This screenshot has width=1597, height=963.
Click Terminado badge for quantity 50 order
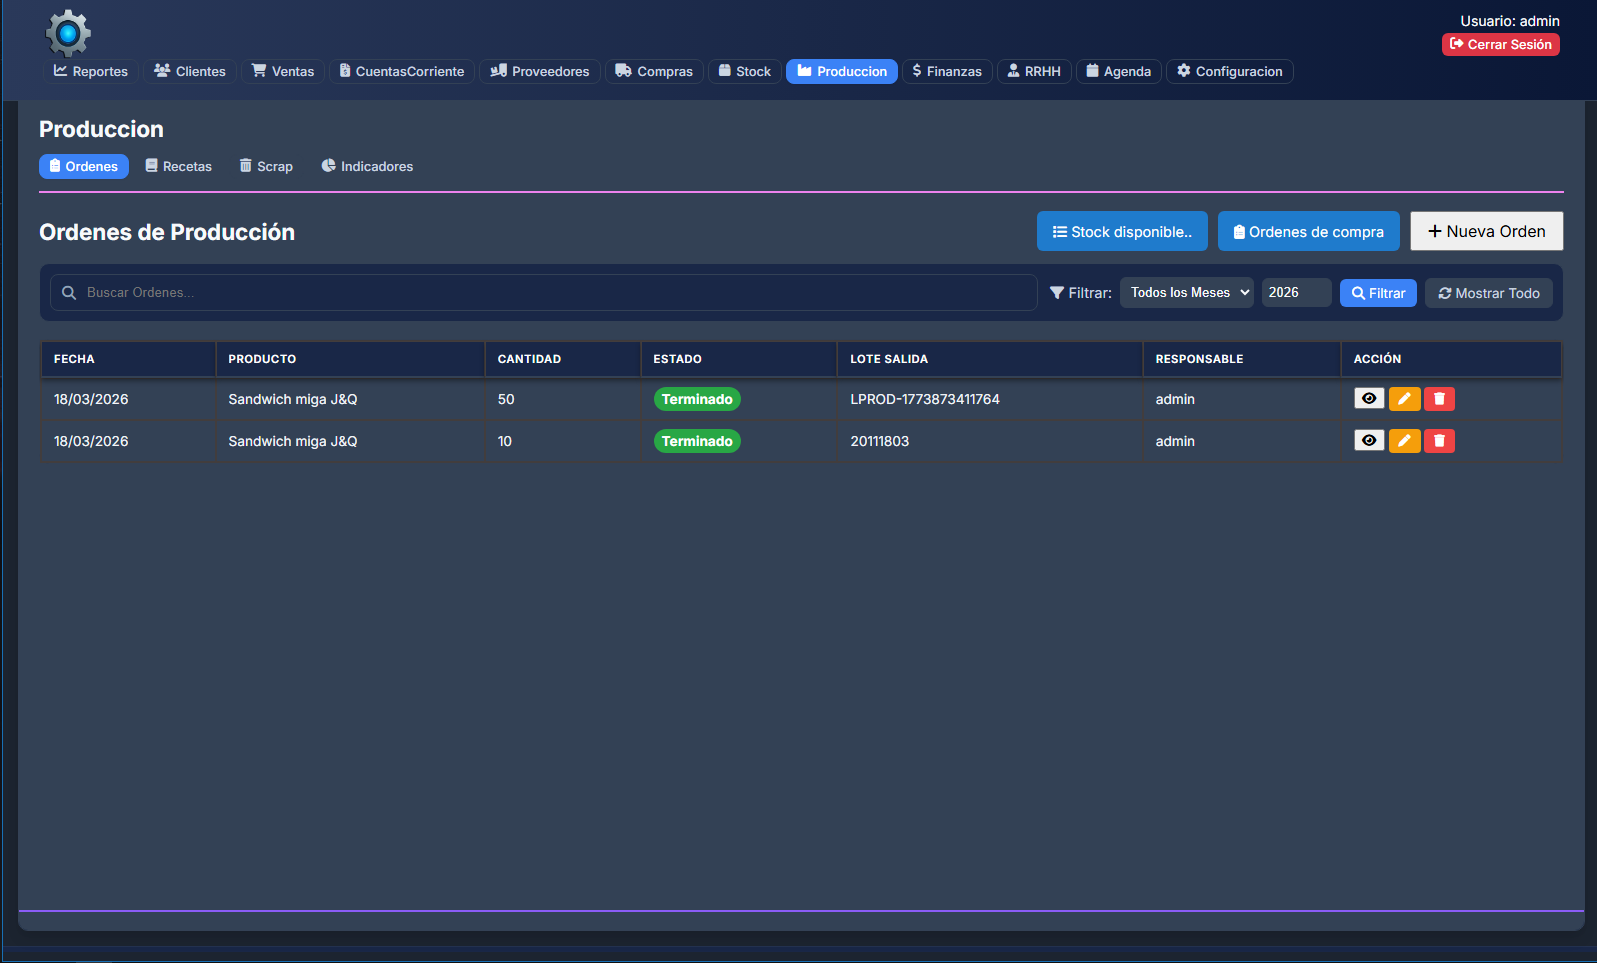(697, 399)
